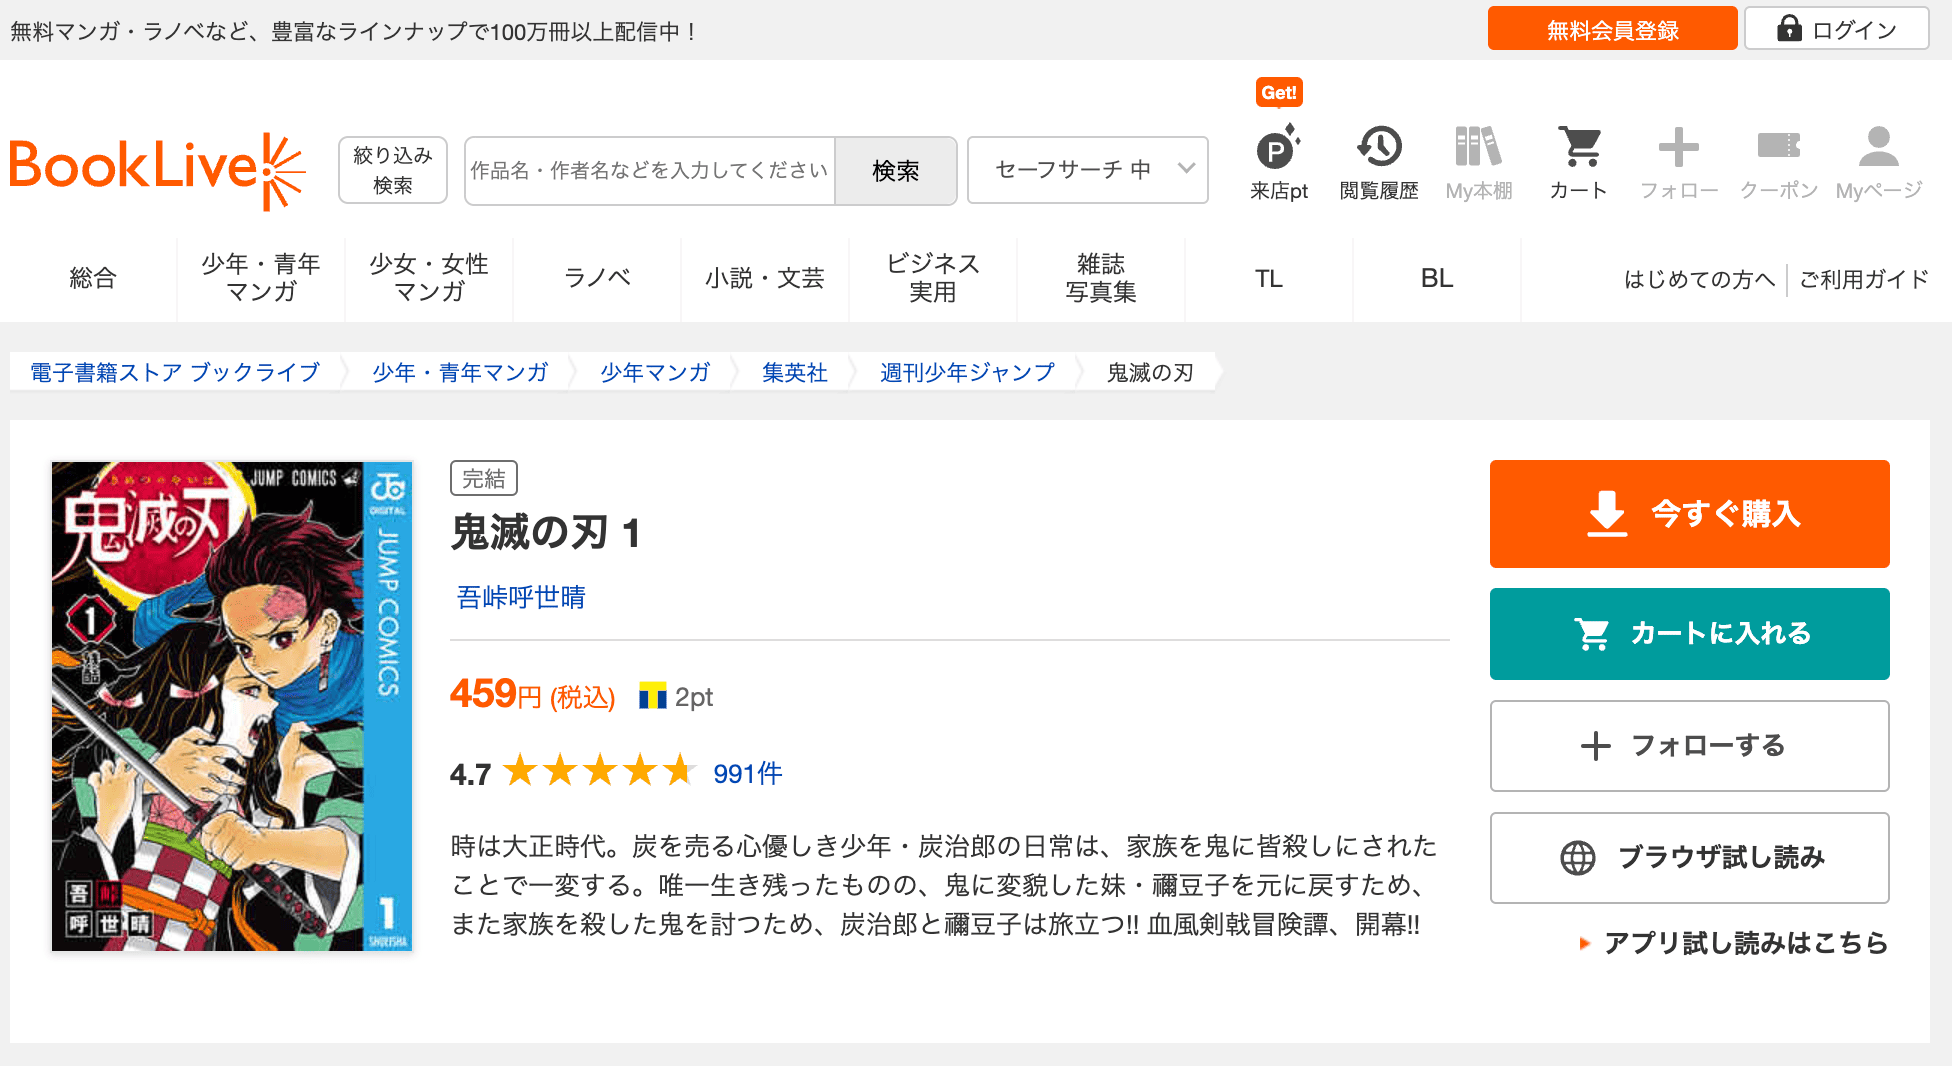Click the search text input field
Image resolution: width=1952 pixels, height=1066 pixels.
(650, 171)
